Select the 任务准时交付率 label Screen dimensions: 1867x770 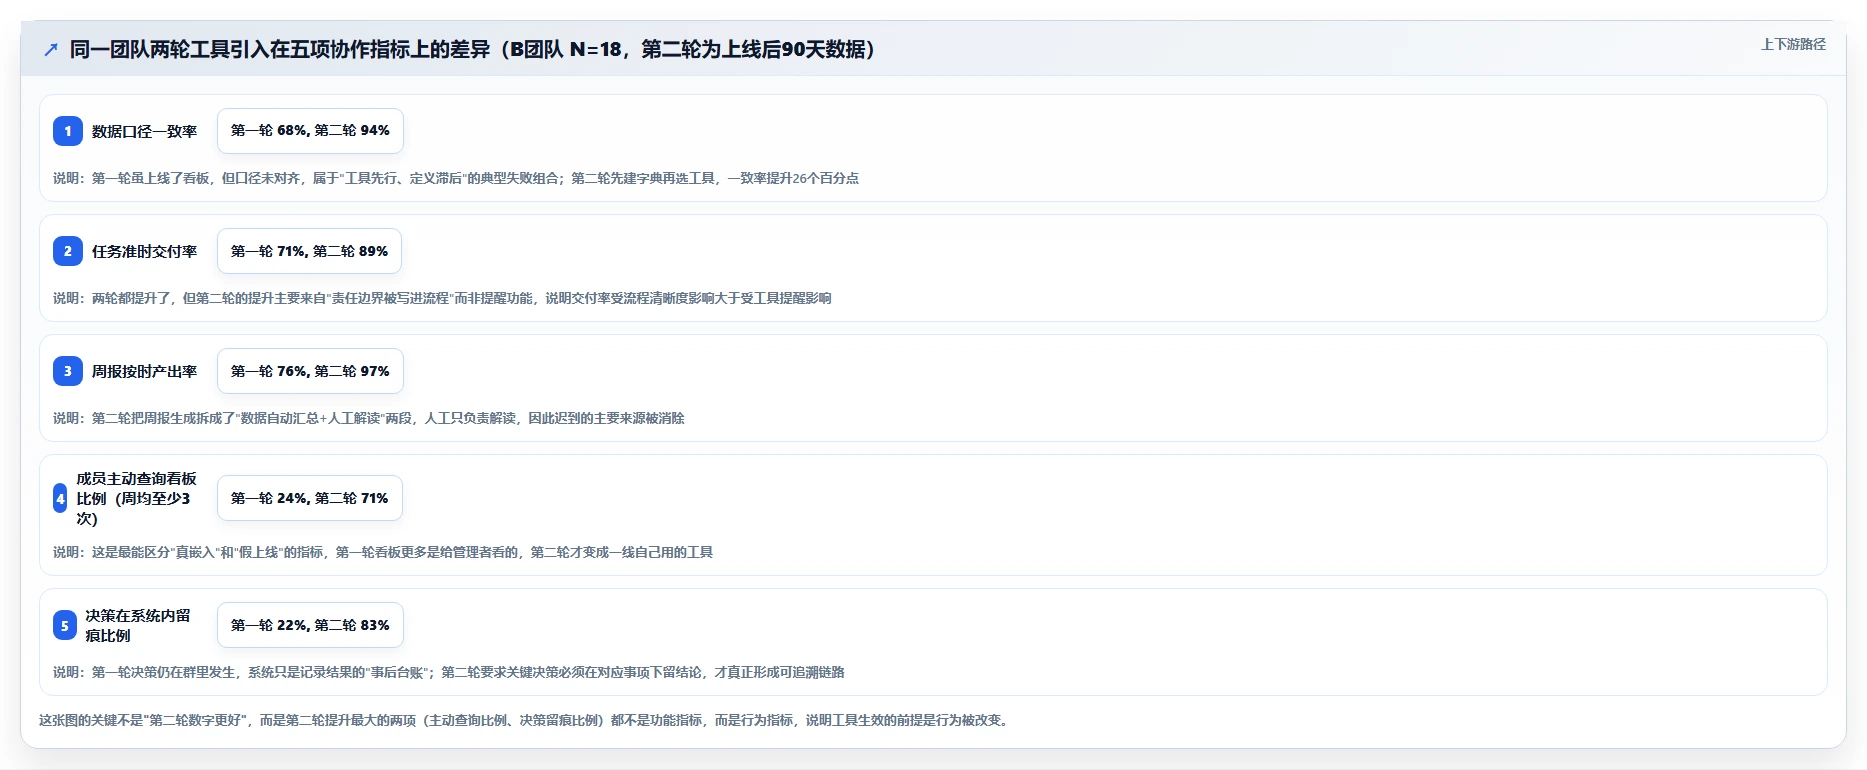coord(144,251)
